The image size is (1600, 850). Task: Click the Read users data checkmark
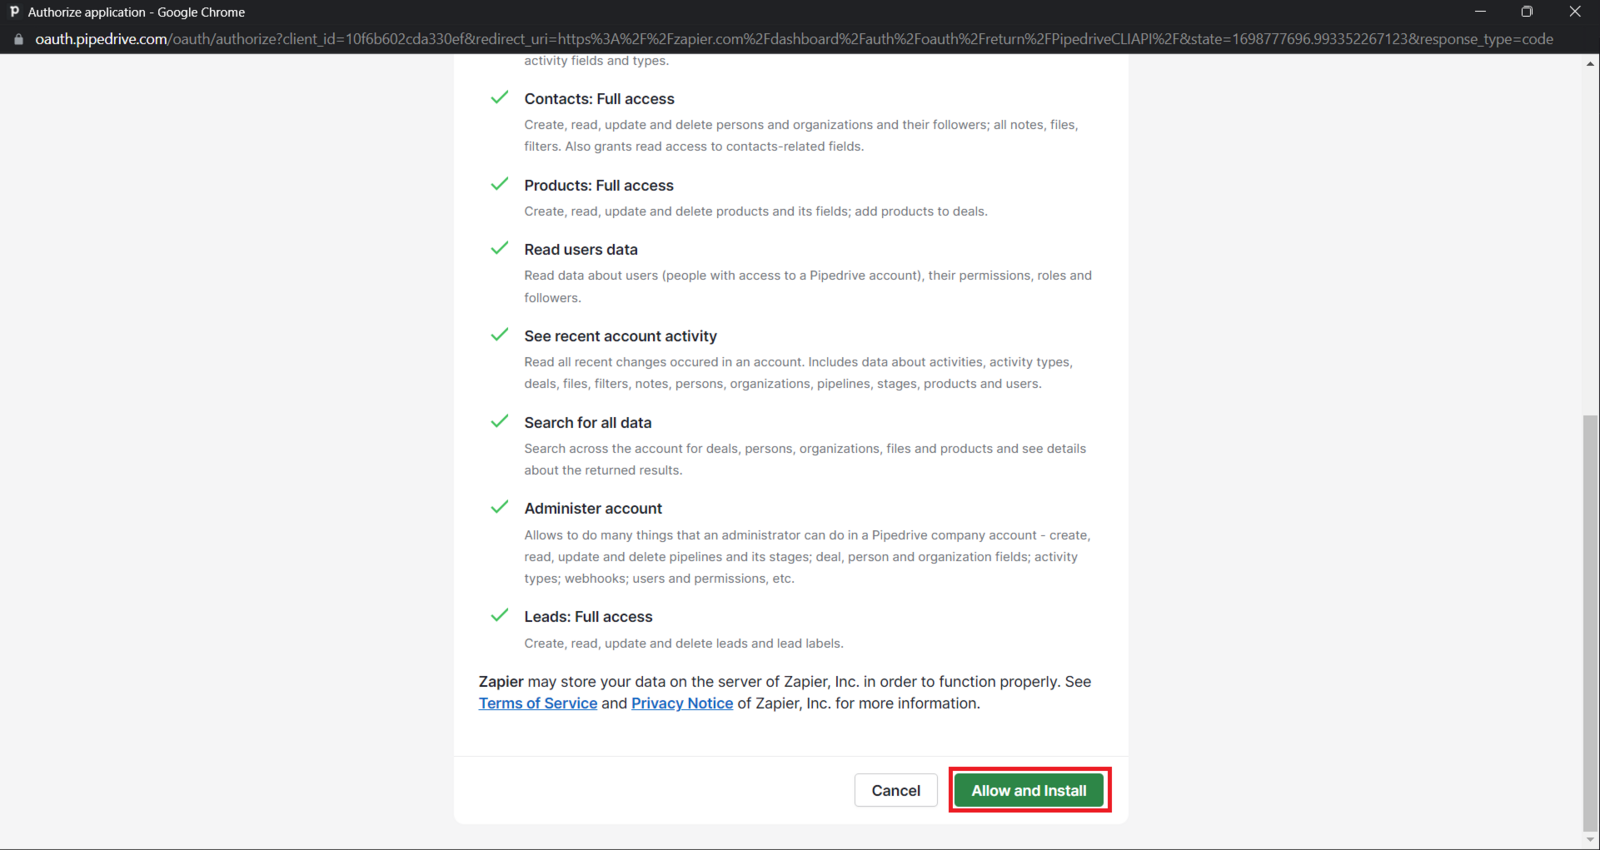click(x=499, y=248)
